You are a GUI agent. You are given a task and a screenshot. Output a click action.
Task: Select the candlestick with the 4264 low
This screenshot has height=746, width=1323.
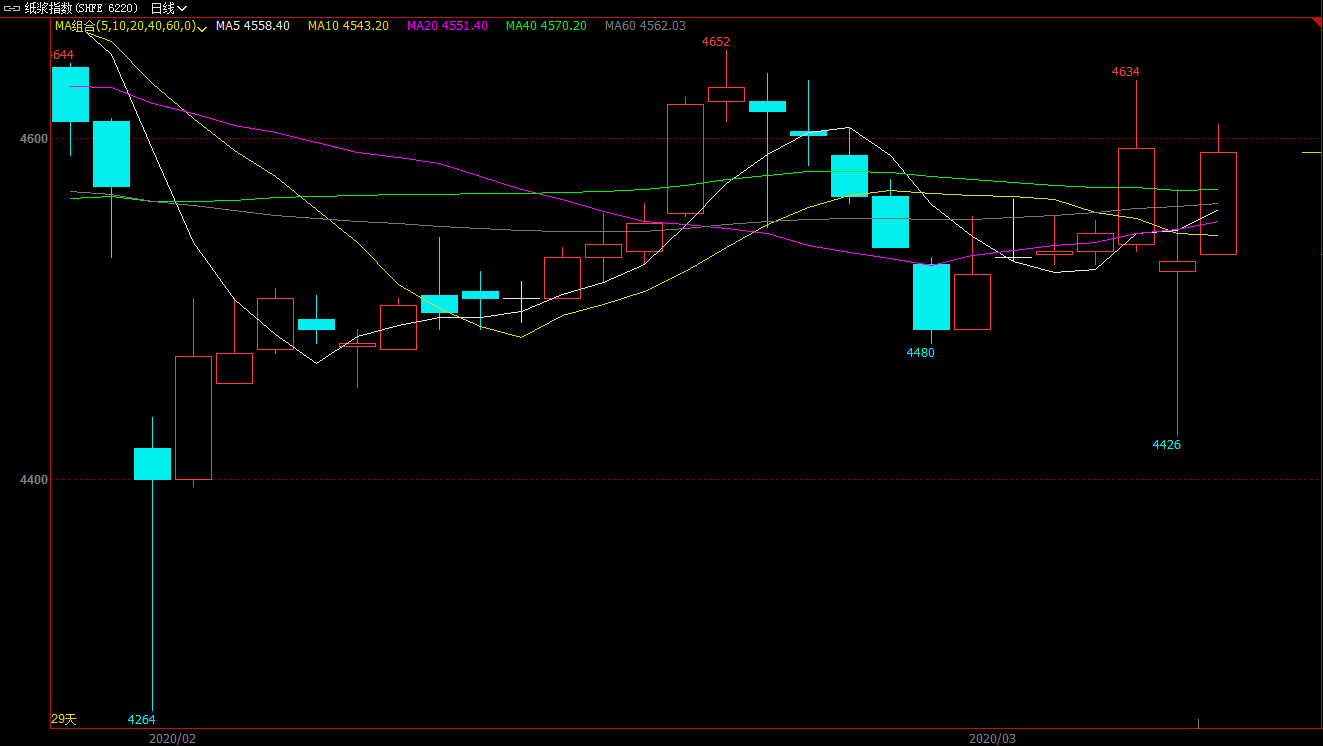(153, 464)
